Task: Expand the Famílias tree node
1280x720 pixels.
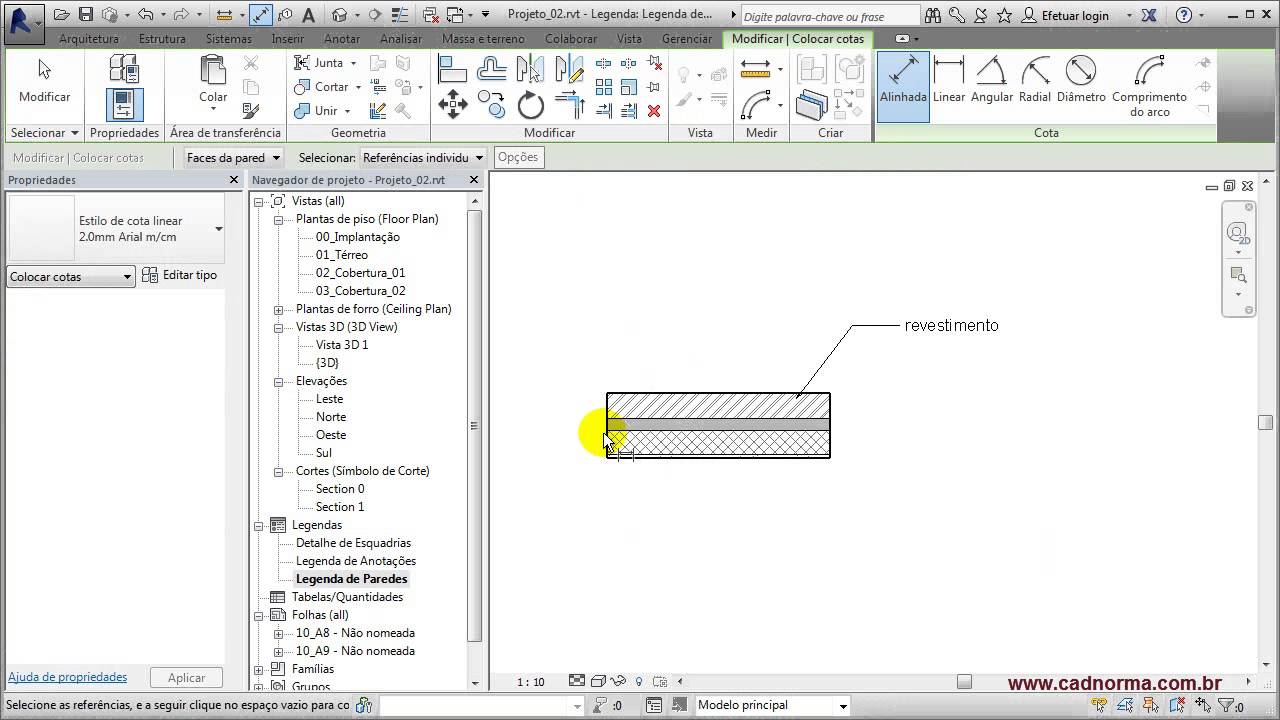Action: coord(259,669)
